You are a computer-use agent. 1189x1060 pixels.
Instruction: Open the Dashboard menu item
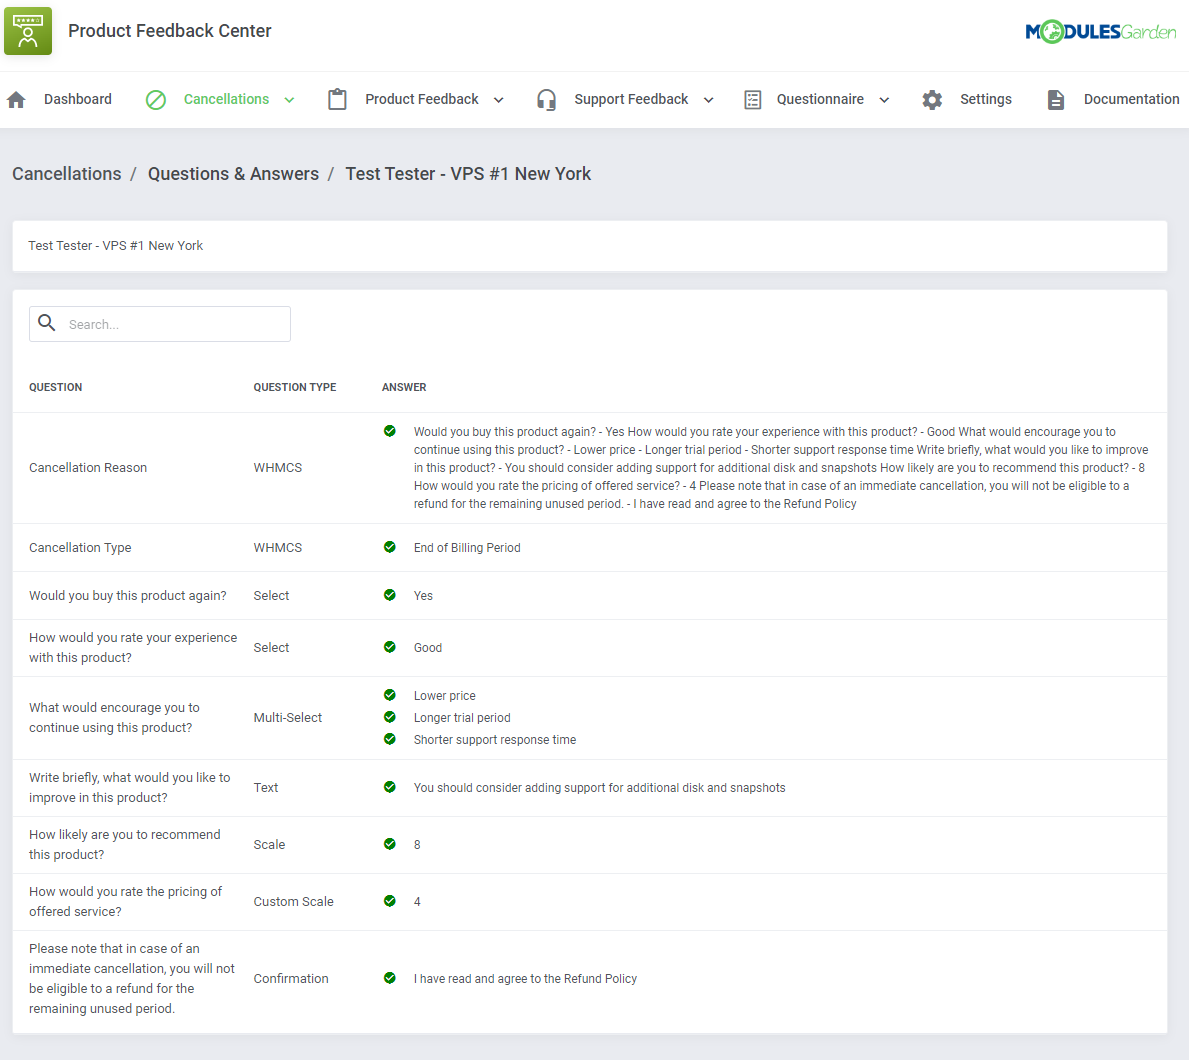point(77,99)
